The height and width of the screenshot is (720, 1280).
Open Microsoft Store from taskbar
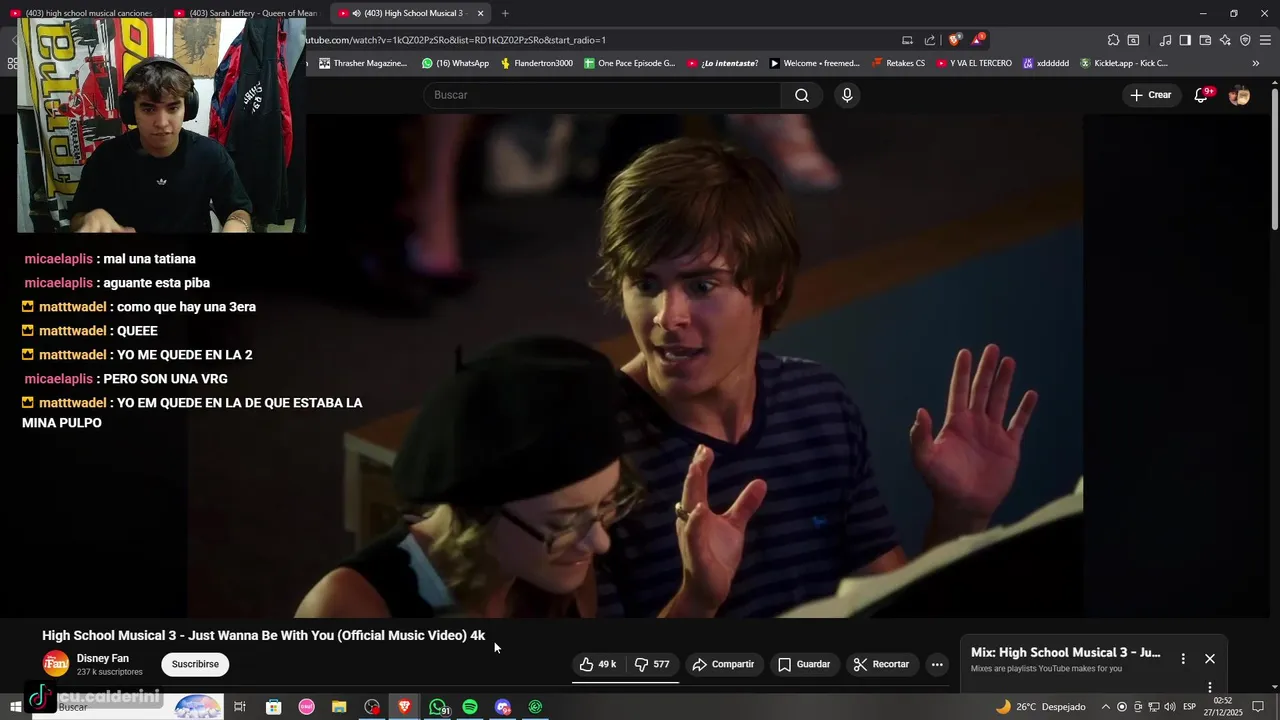tap(273, 707)
